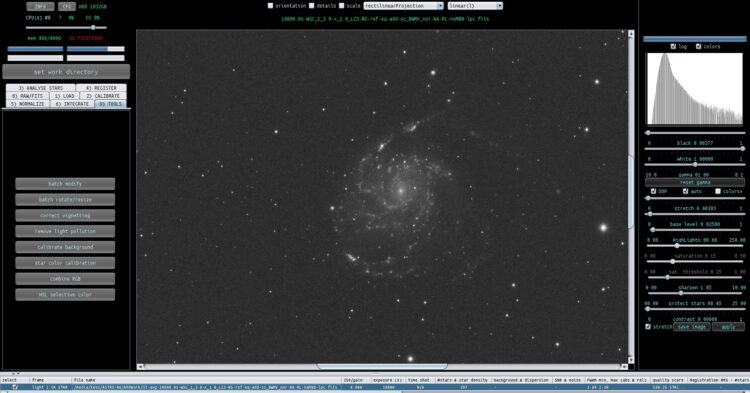Click the image viewer scroll-down arrow

pyautogui.click(x=631, y=360)
